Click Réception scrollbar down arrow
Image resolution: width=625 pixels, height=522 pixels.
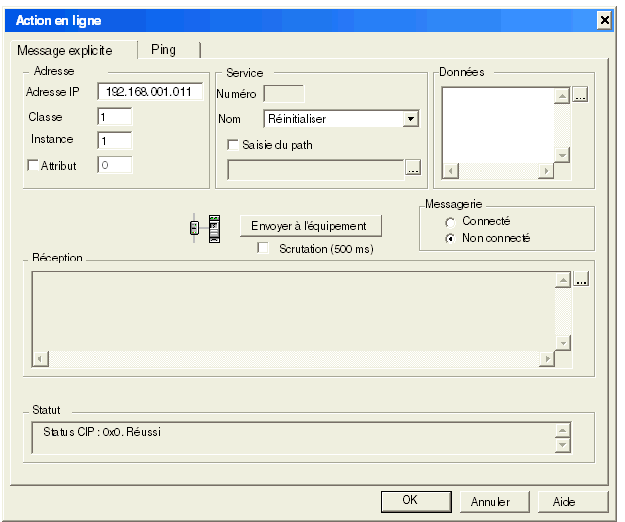click(x=563, y=343)
